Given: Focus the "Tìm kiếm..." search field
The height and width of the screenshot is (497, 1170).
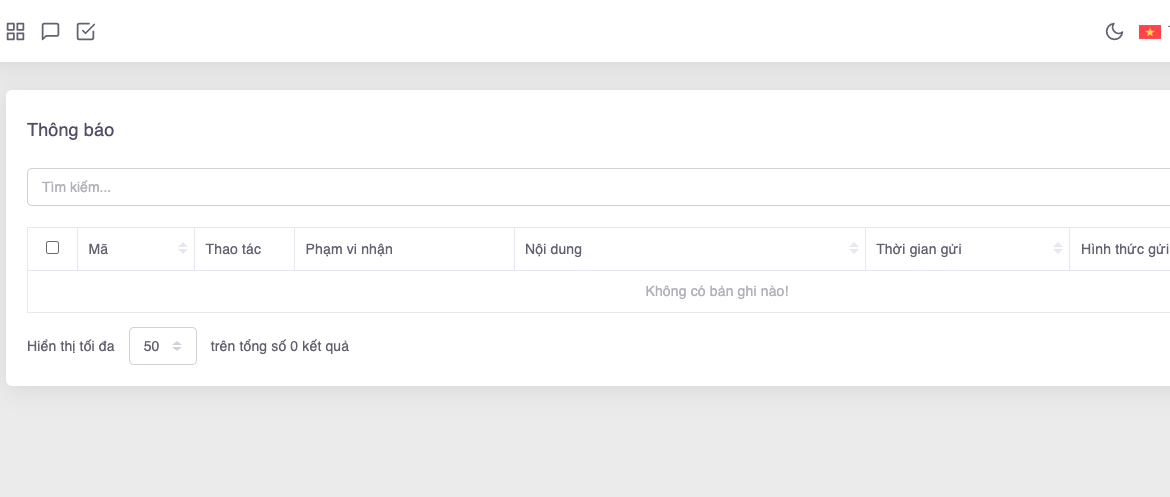Looking at the screenshot, I should coord(600,187).
